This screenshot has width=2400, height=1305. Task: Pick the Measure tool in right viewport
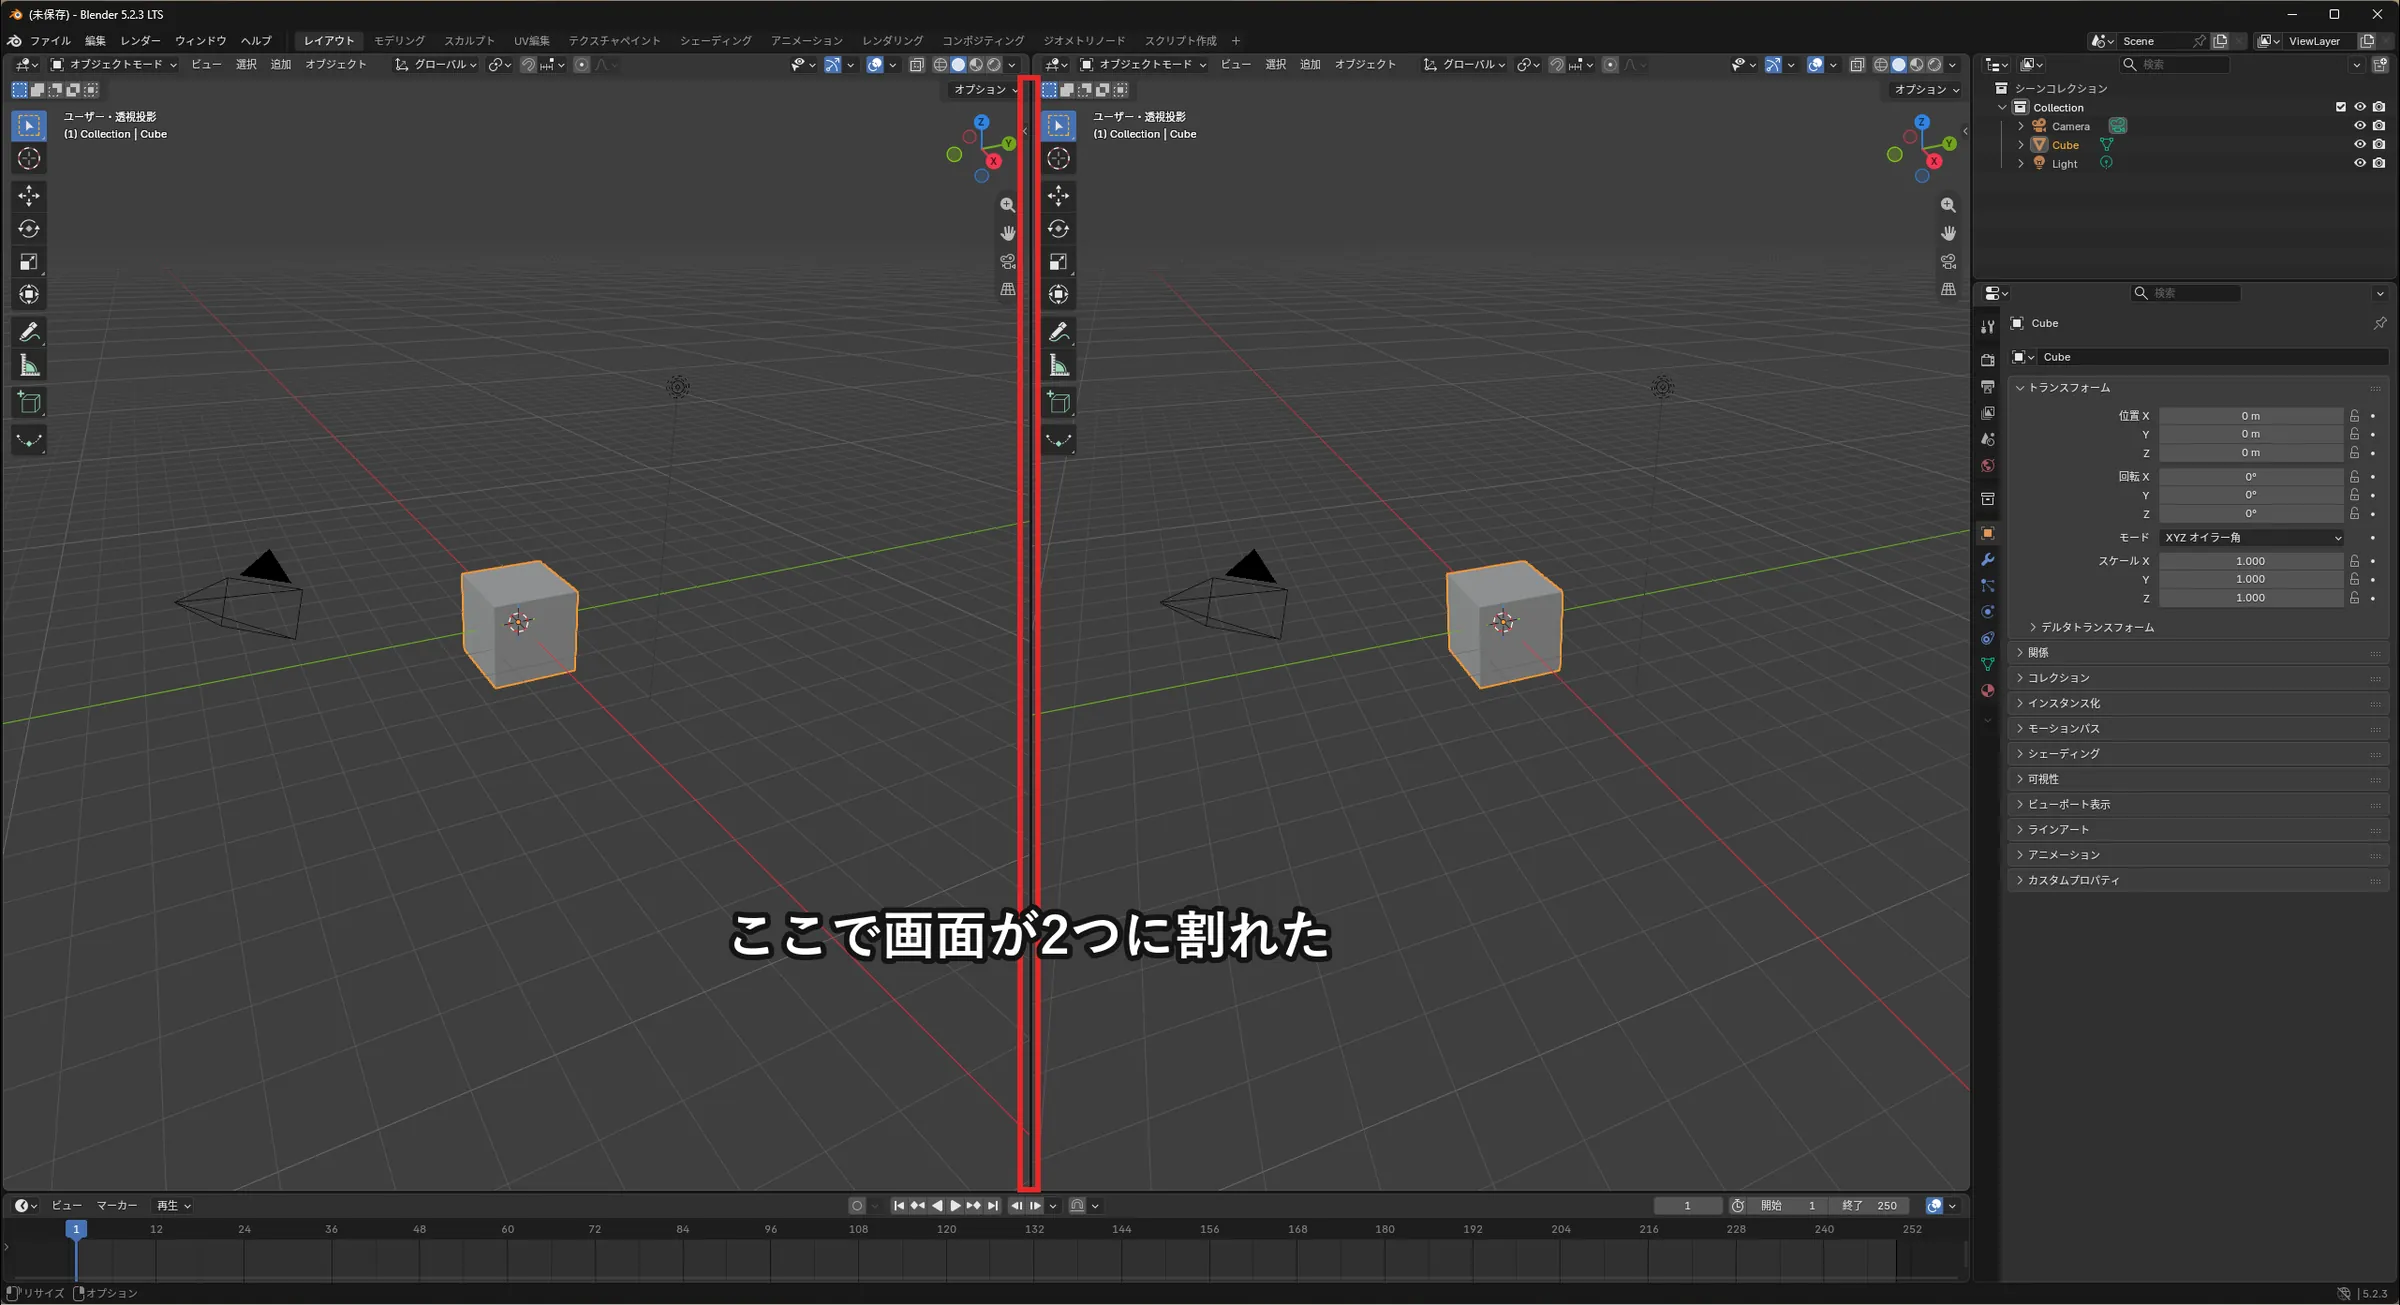[x=1058, y=366]
